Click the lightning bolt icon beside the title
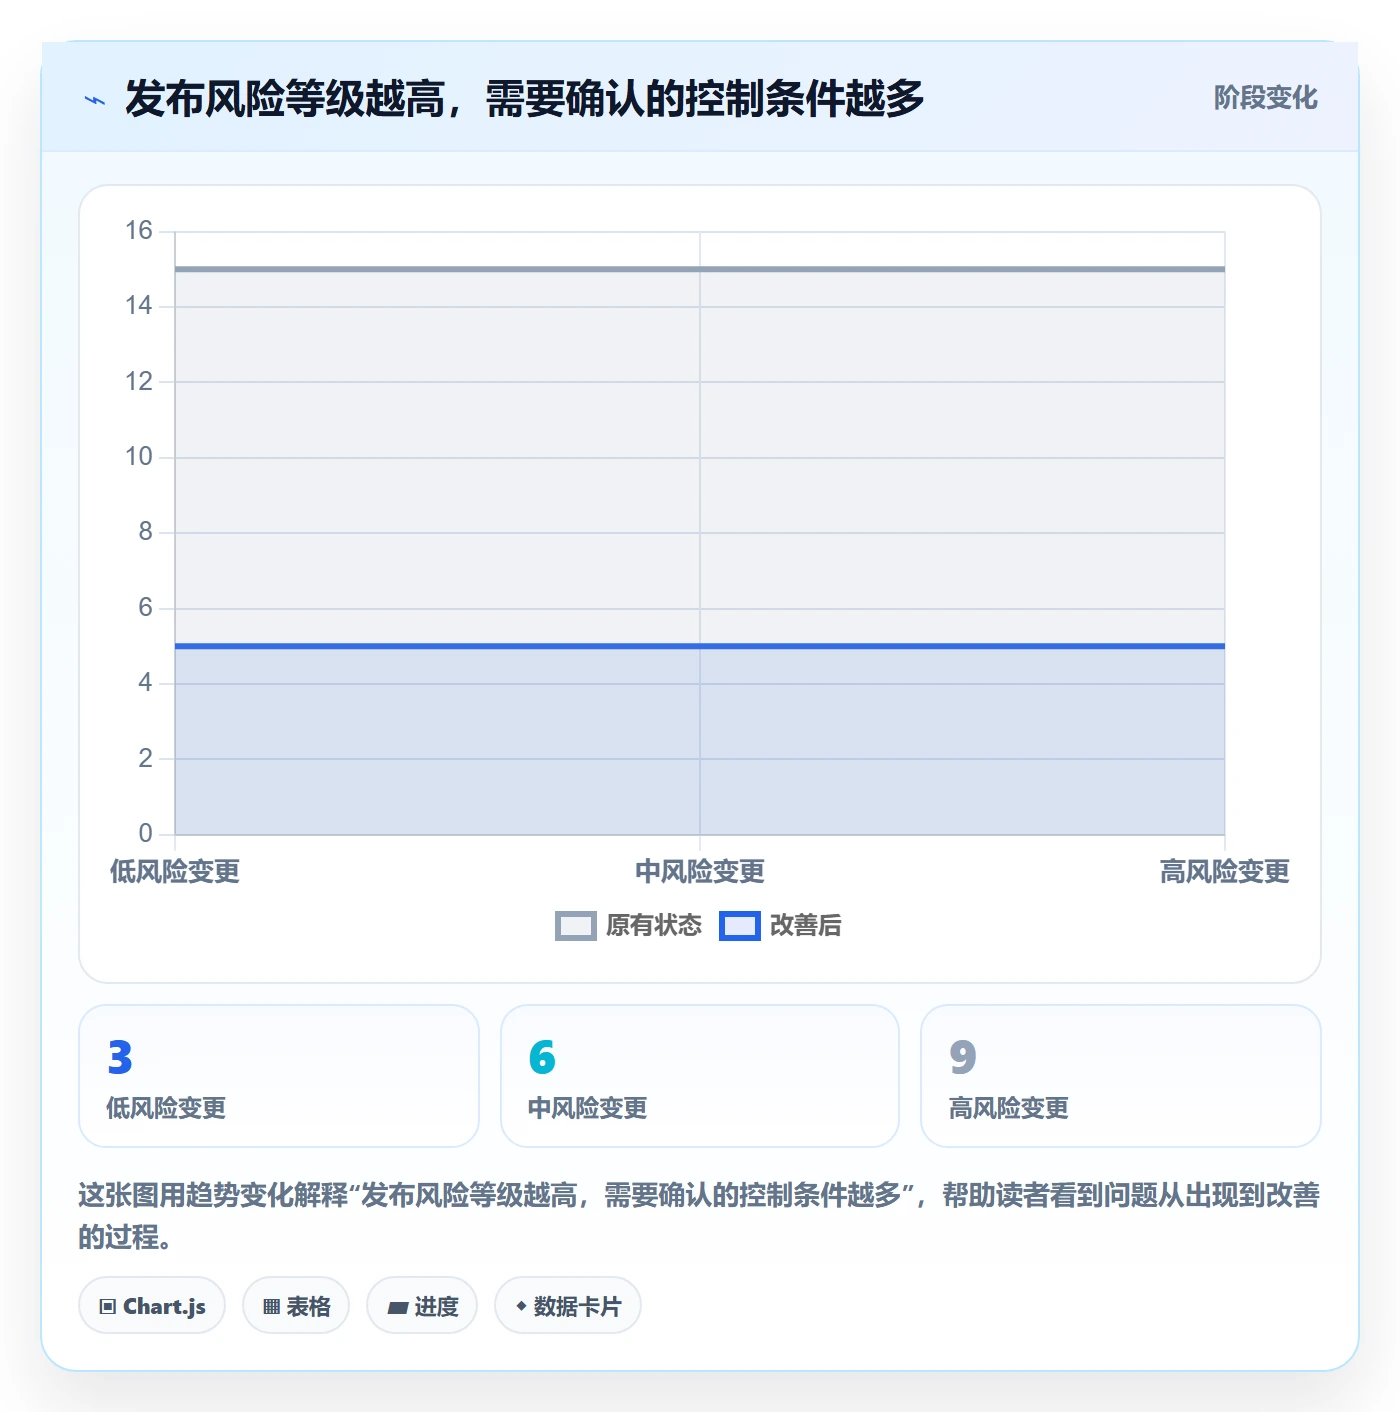This screenshot has width=1400, height=1412. 95,100
